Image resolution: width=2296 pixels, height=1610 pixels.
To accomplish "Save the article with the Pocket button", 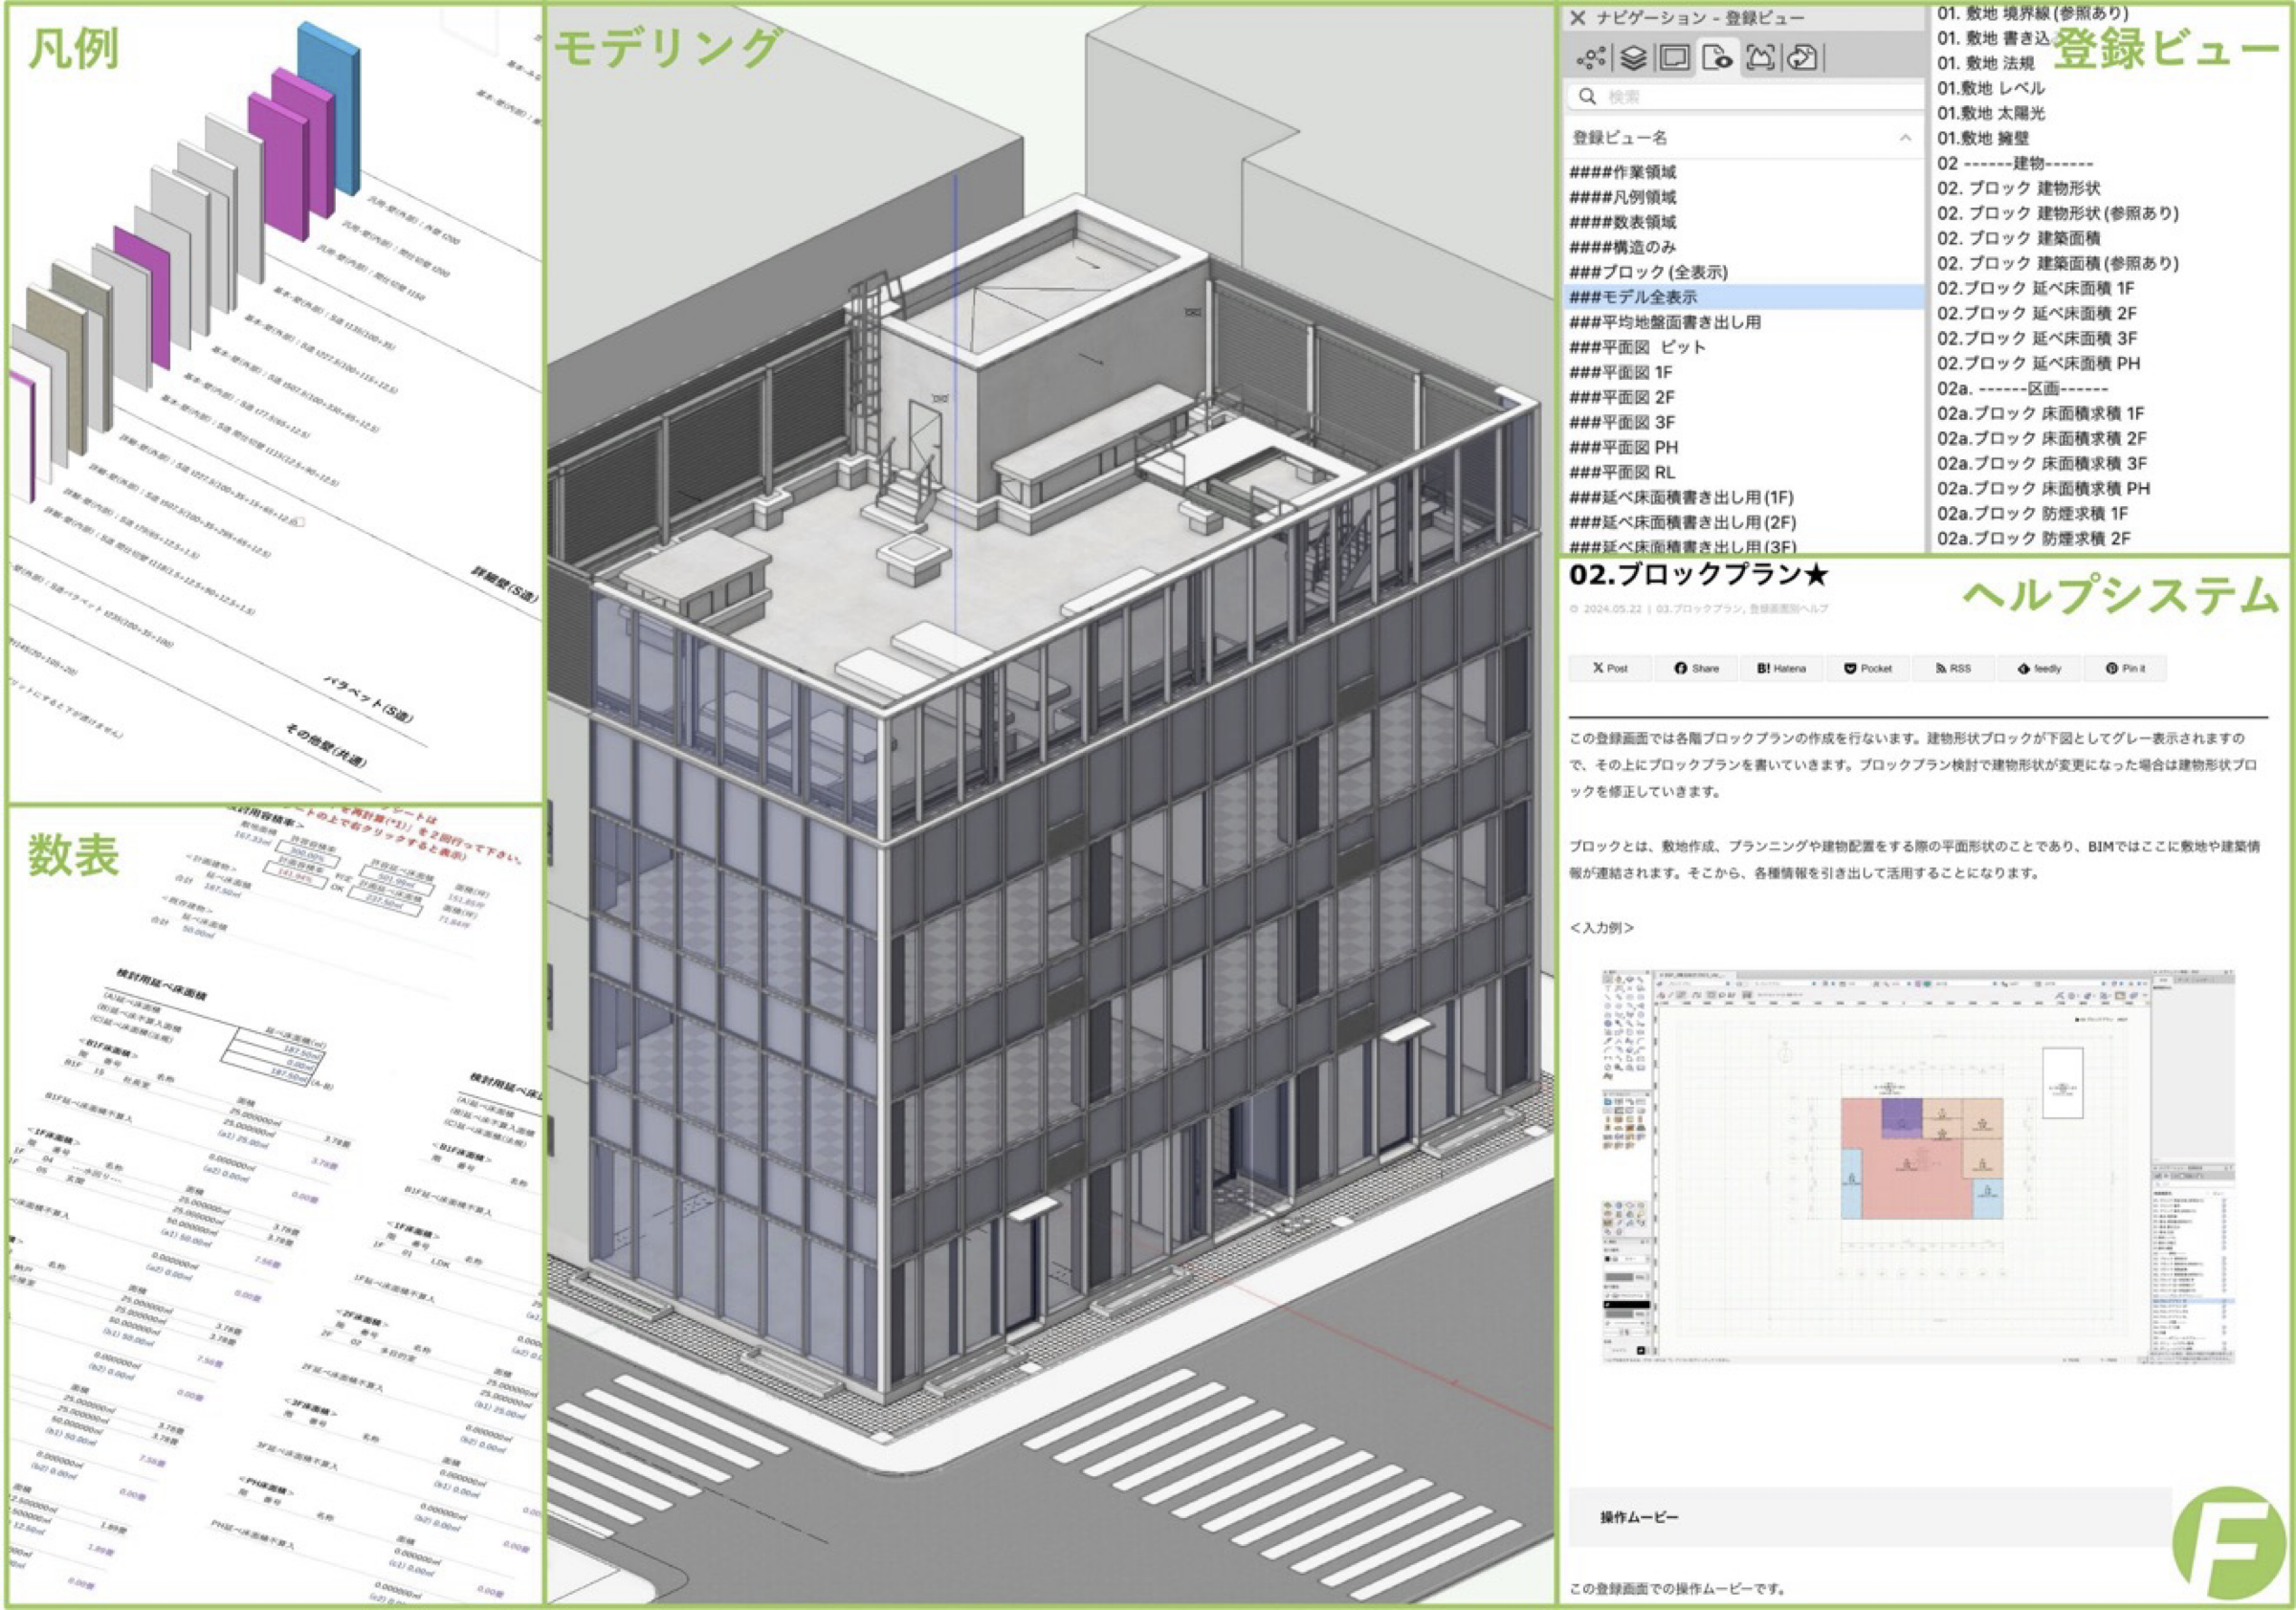I will pyautogui.click(x=1868, y=668).
